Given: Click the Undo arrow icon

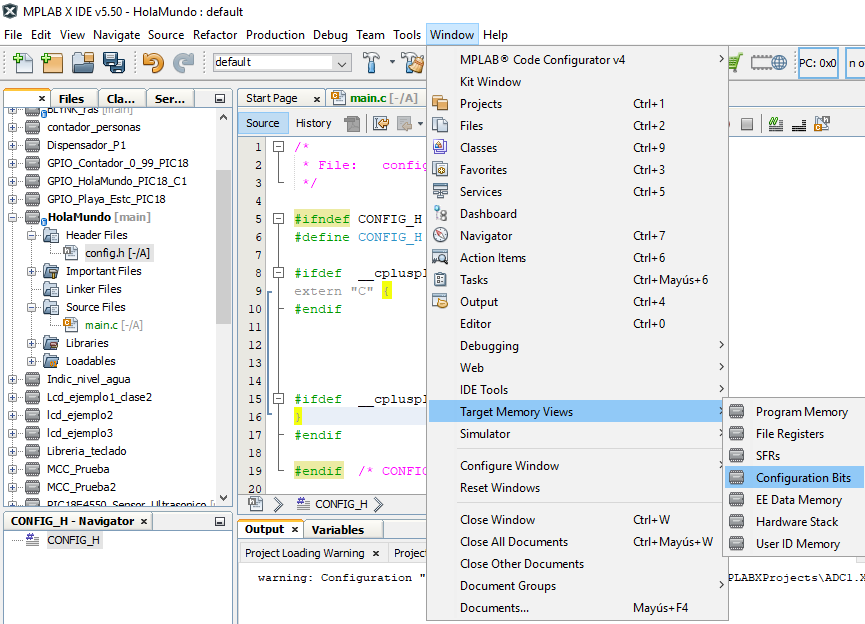Looking at the screenshot, I should click(153, 62).
